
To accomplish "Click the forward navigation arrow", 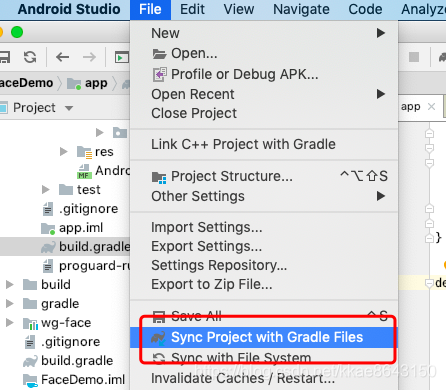I will (x=89, y=57).
